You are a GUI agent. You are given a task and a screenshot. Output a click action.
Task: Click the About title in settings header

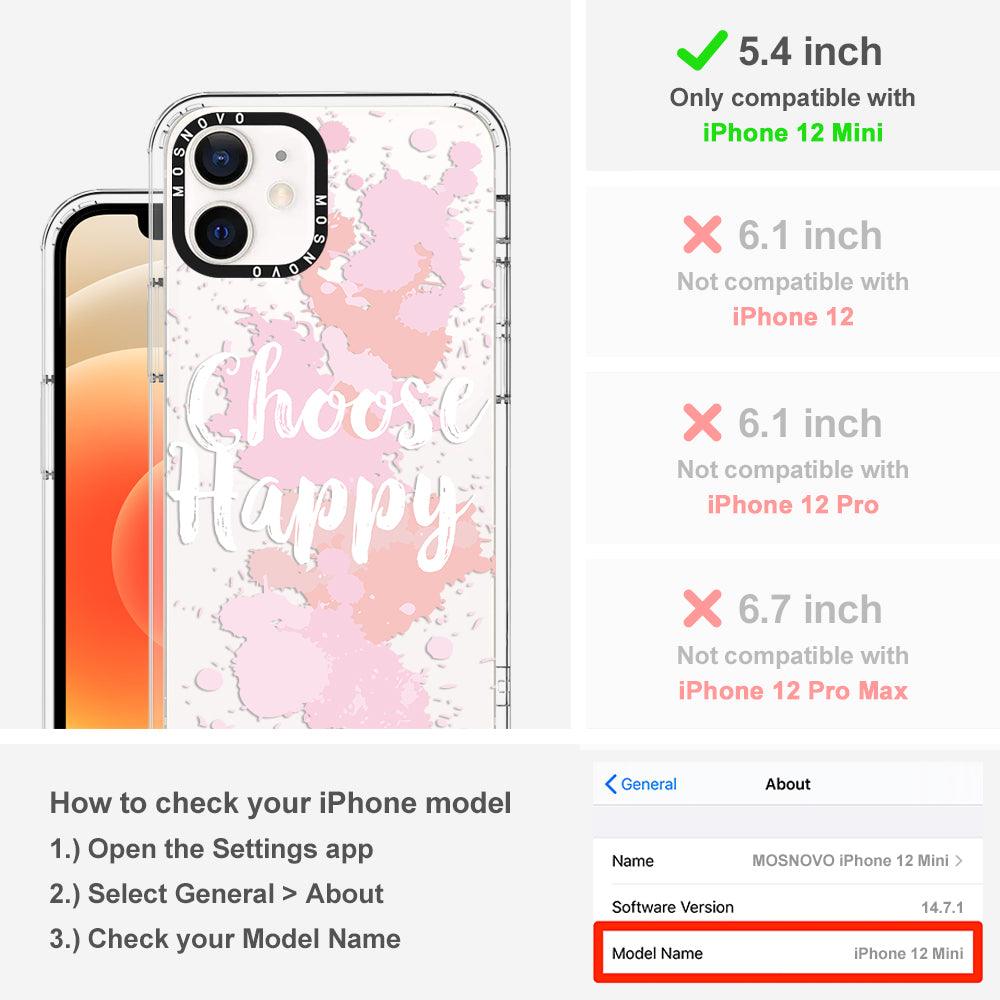click(788, 784)
